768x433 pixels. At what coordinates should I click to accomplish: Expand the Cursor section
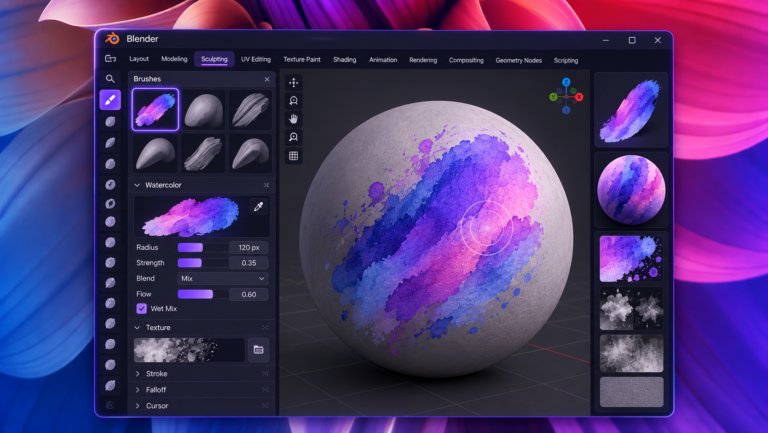[138, 406]
